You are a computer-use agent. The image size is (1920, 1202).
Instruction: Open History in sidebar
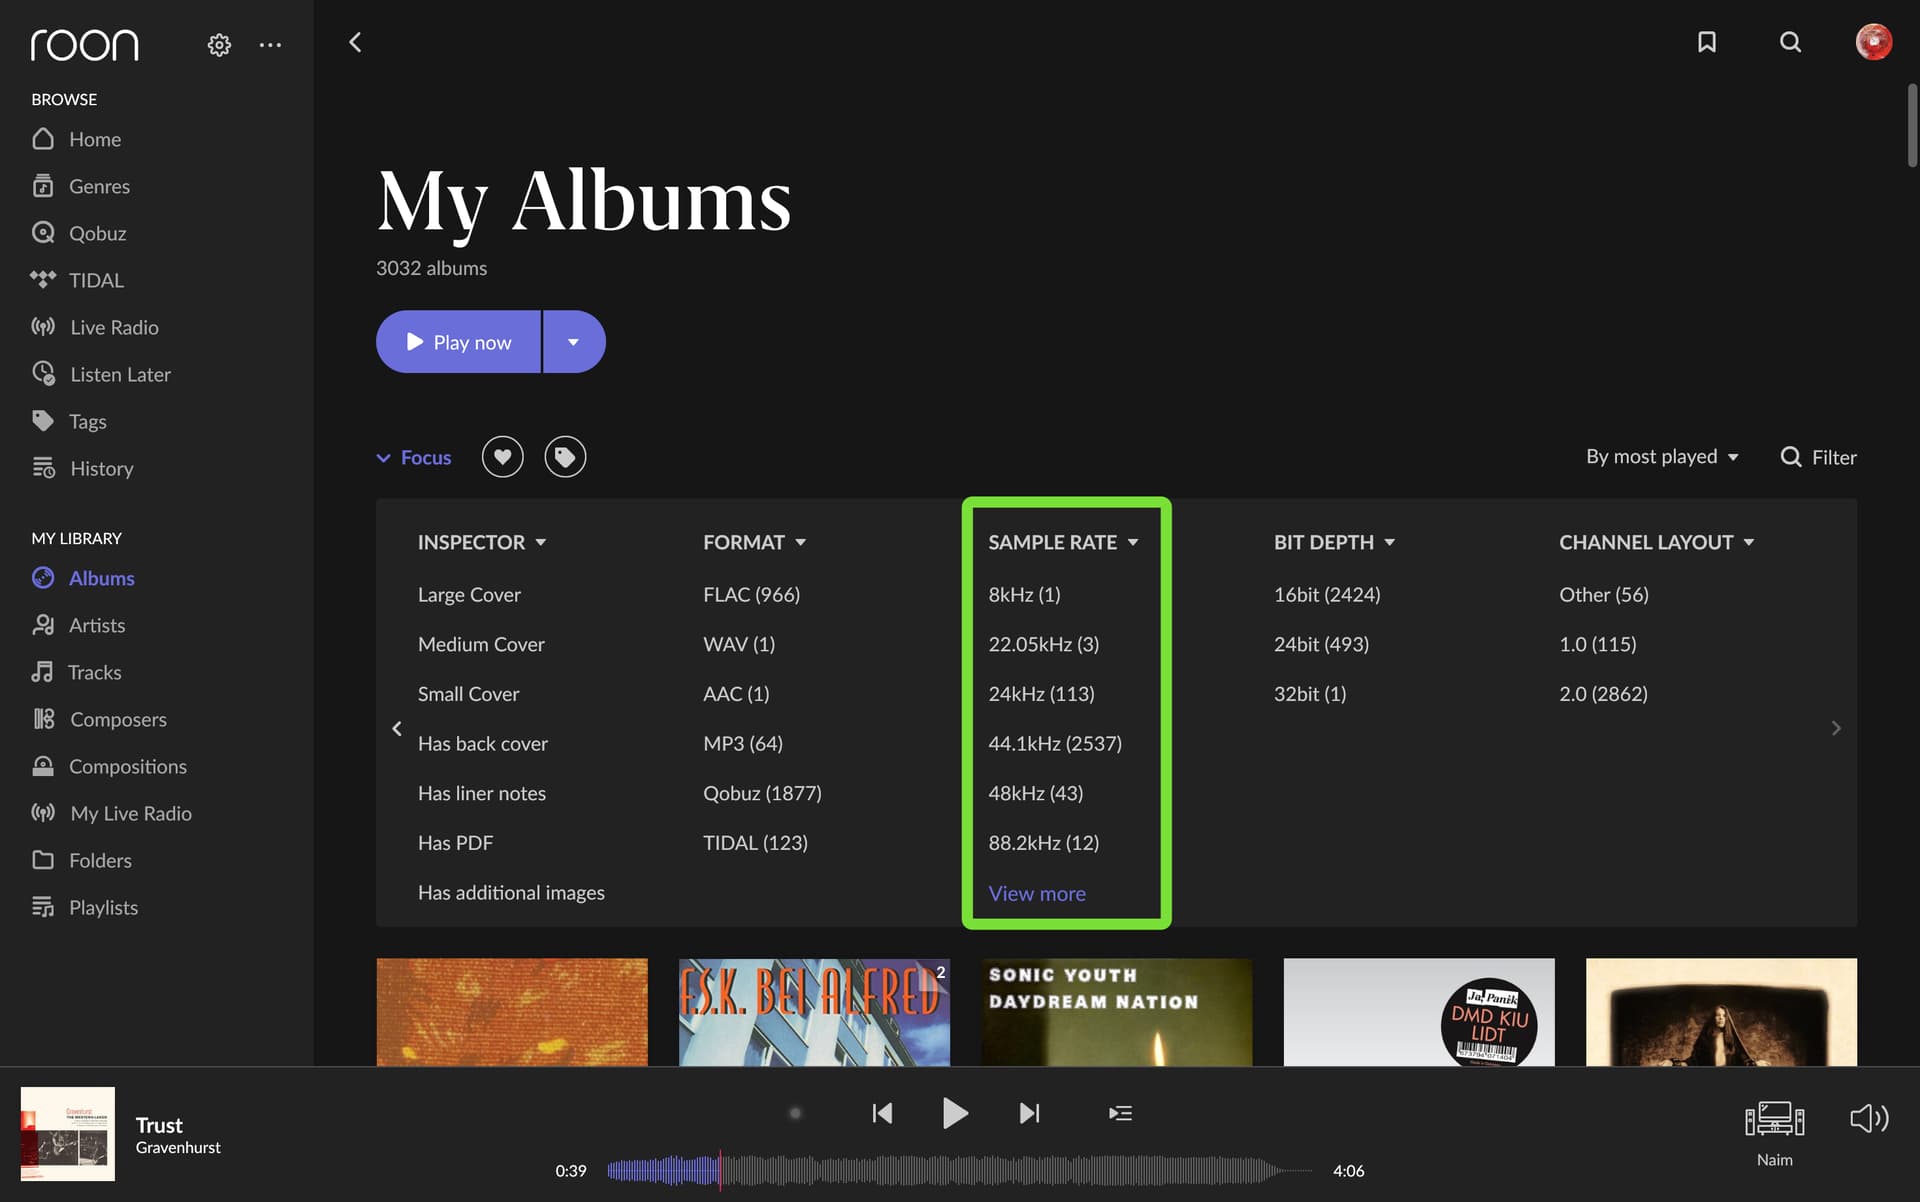tap(82, 468)
